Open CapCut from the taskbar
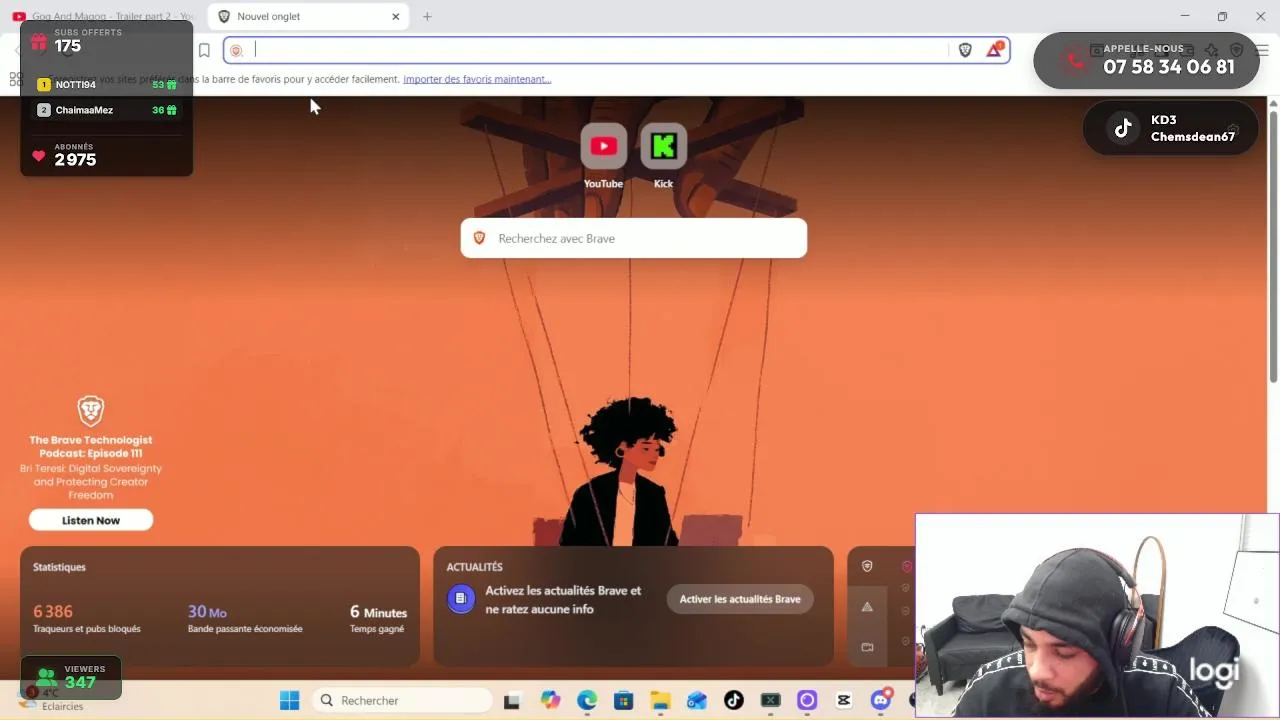The image size is (1280, 720). click(844, 700)
